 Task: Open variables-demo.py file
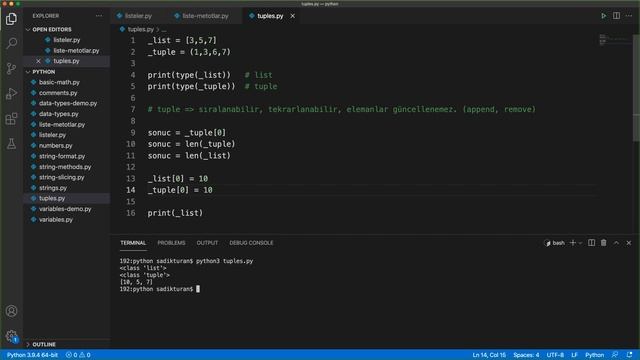tap(65, 209)
